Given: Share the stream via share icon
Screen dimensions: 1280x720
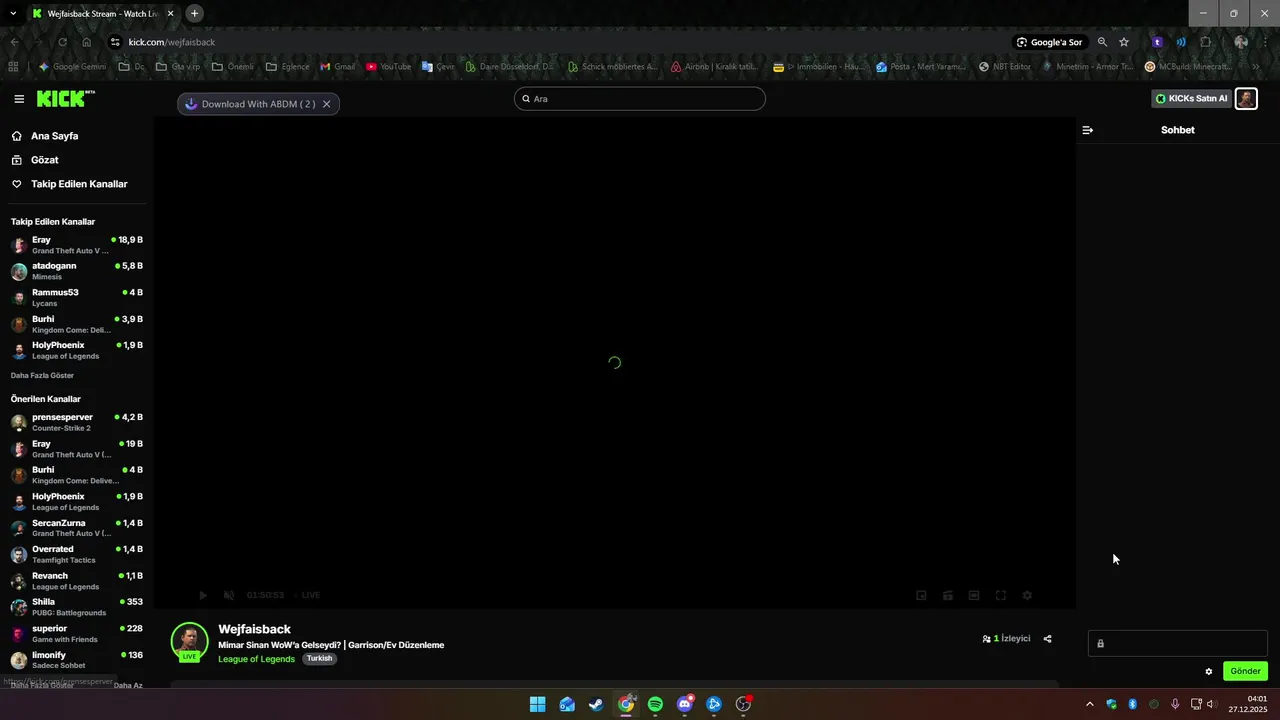Looking at the screenshot, I should 1047,639.
